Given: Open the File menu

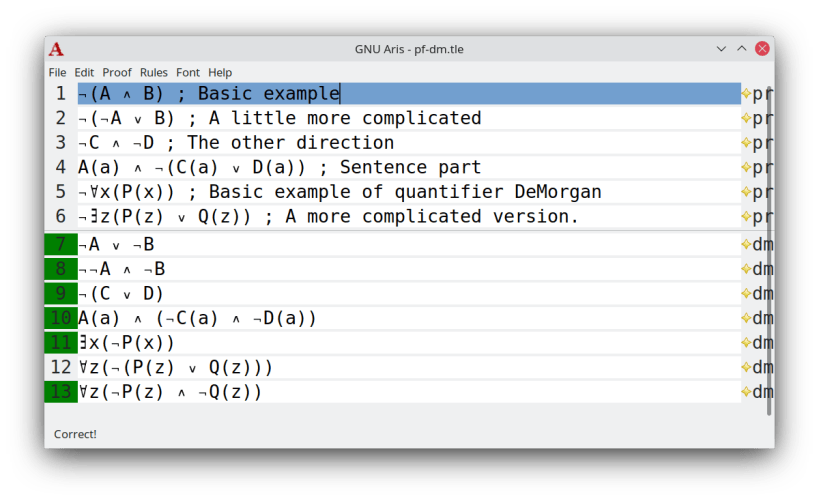Looking at the screenshot, I should [57, 73].
